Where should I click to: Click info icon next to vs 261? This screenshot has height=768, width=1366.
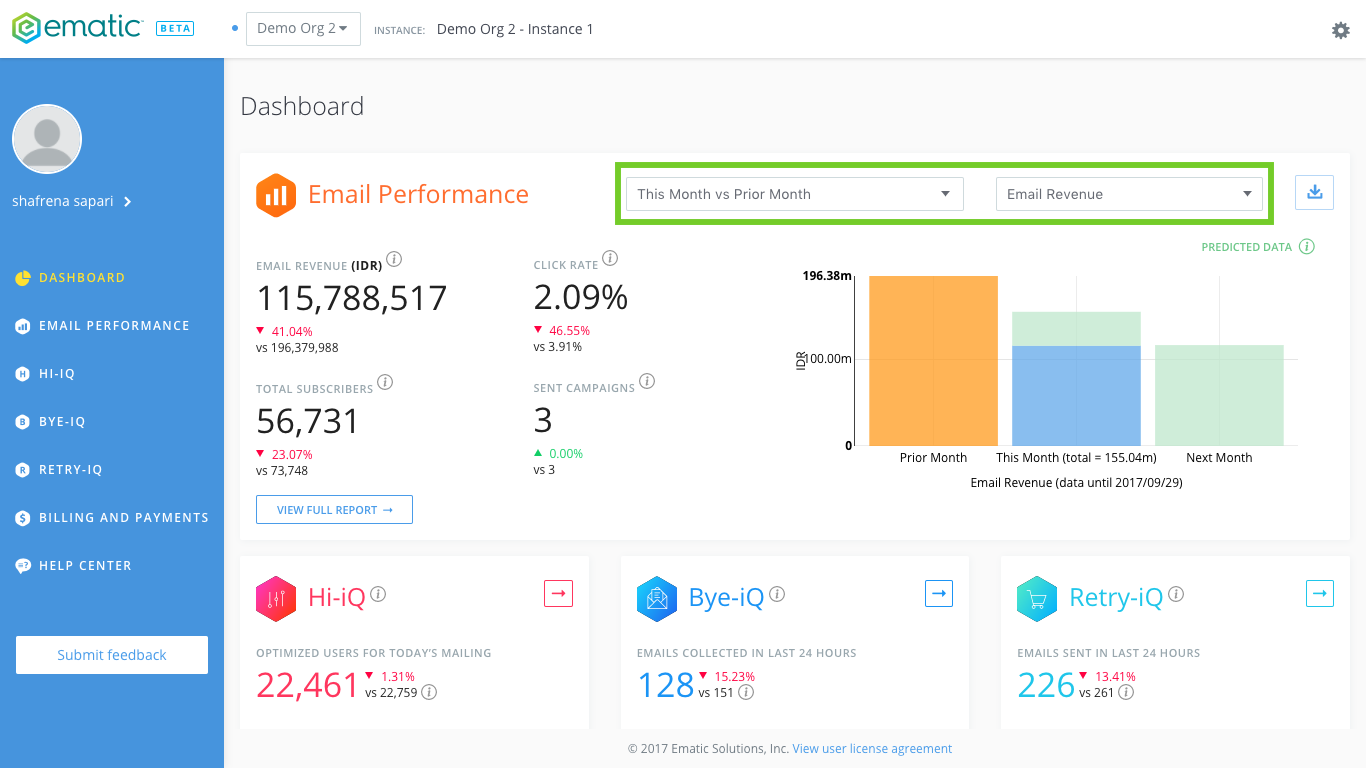click(1126, 692)
